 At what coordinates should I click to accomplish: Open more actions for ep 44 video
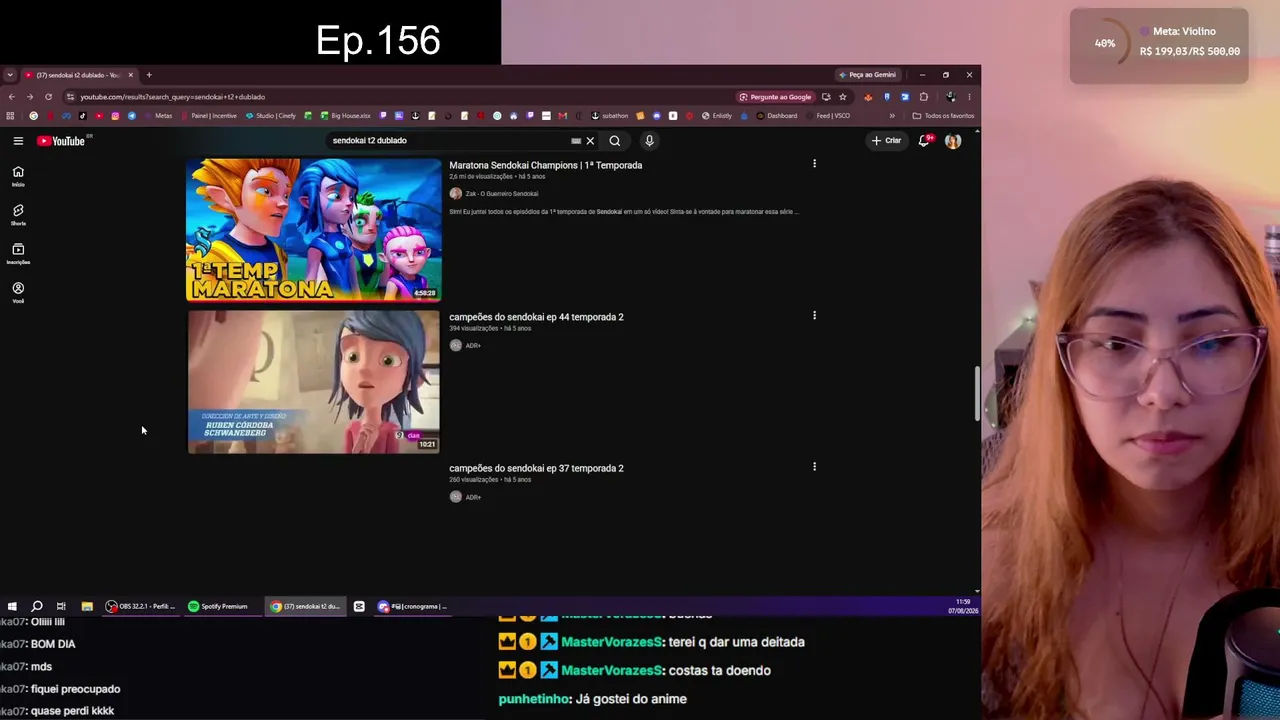pyautogui.click(x=814, y=316)
